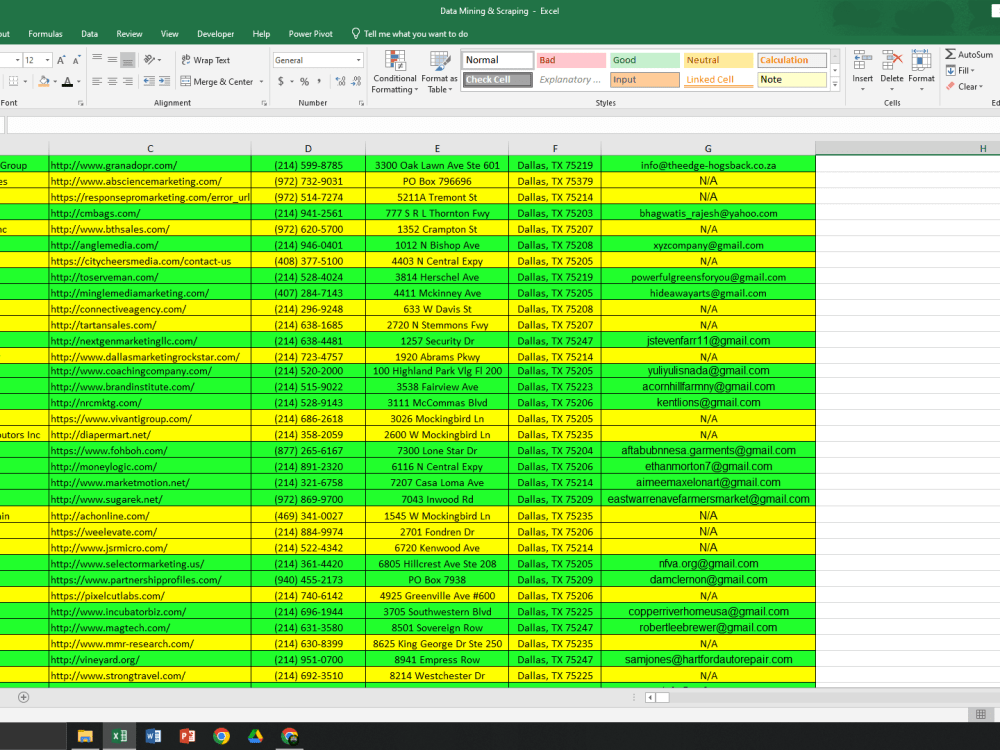The height and width of the screenshot is (750, 1000).
Task: Apply the fill color paint bucket
Action: (43, 82)
